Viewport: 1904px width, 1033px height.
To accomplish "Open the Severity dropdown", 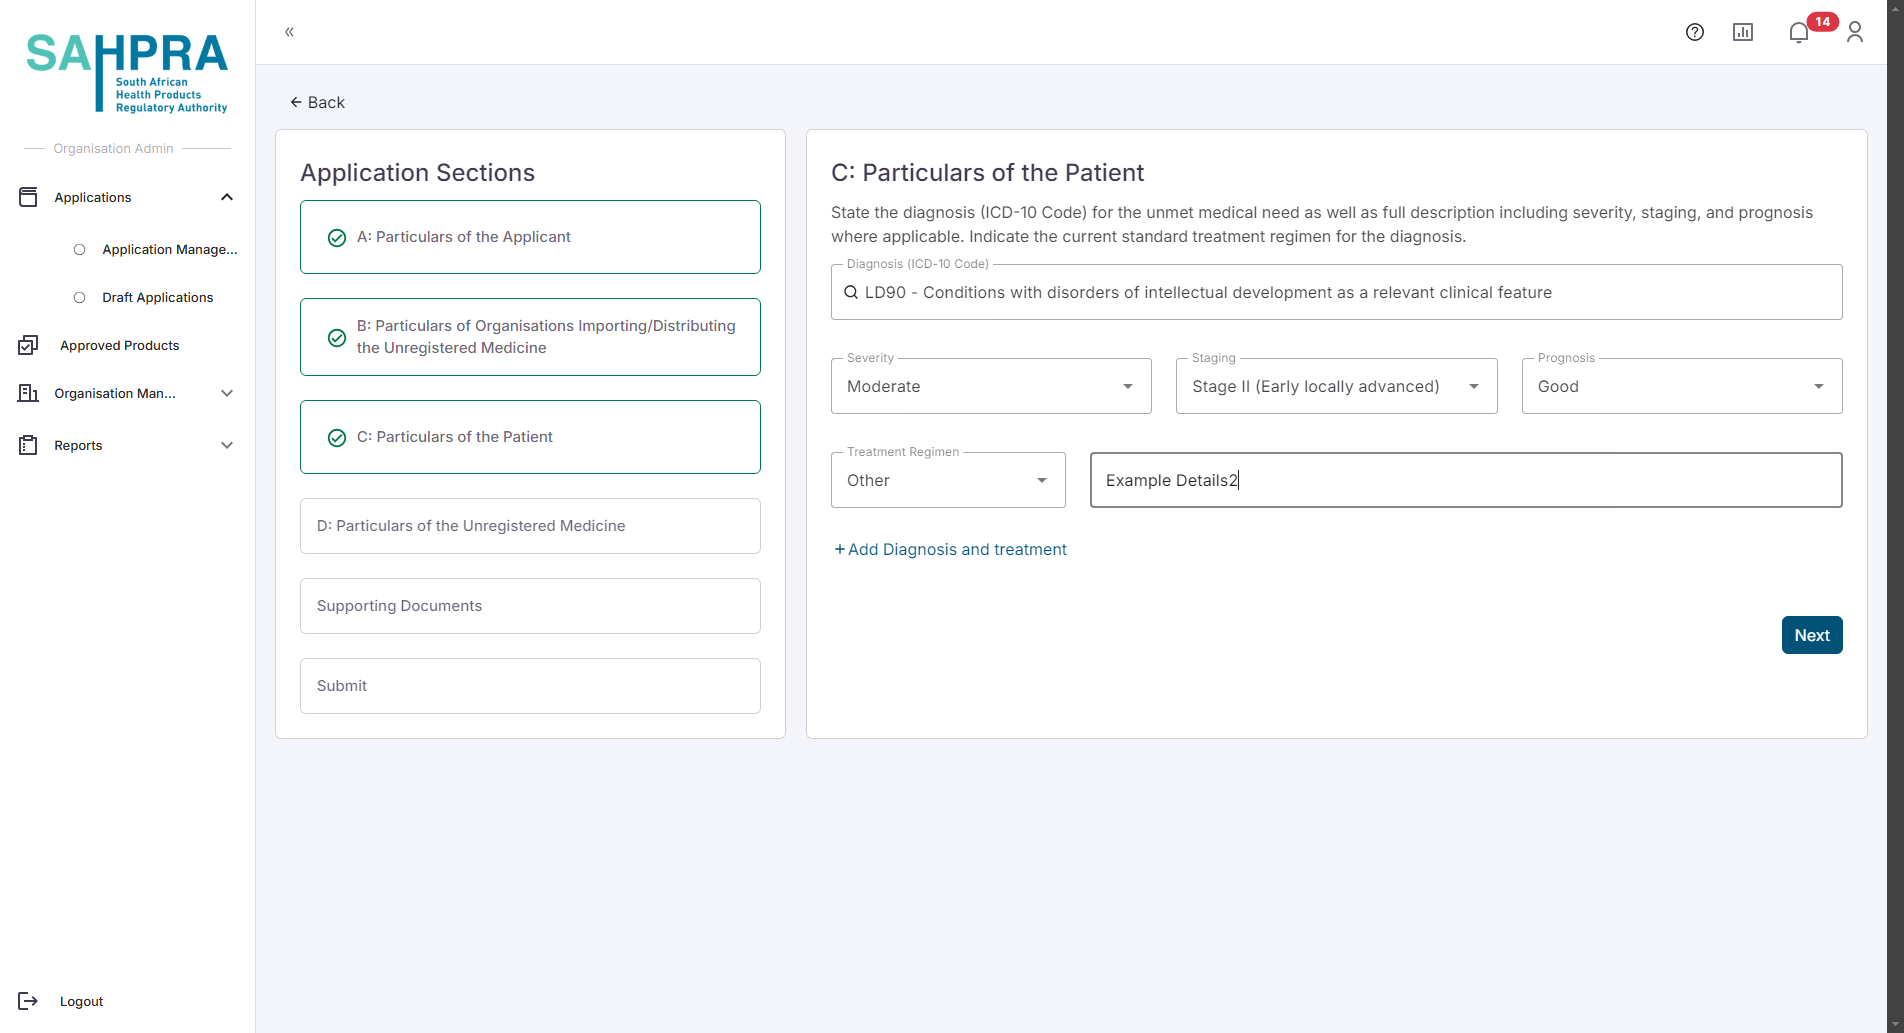I will tap(990, 386).
